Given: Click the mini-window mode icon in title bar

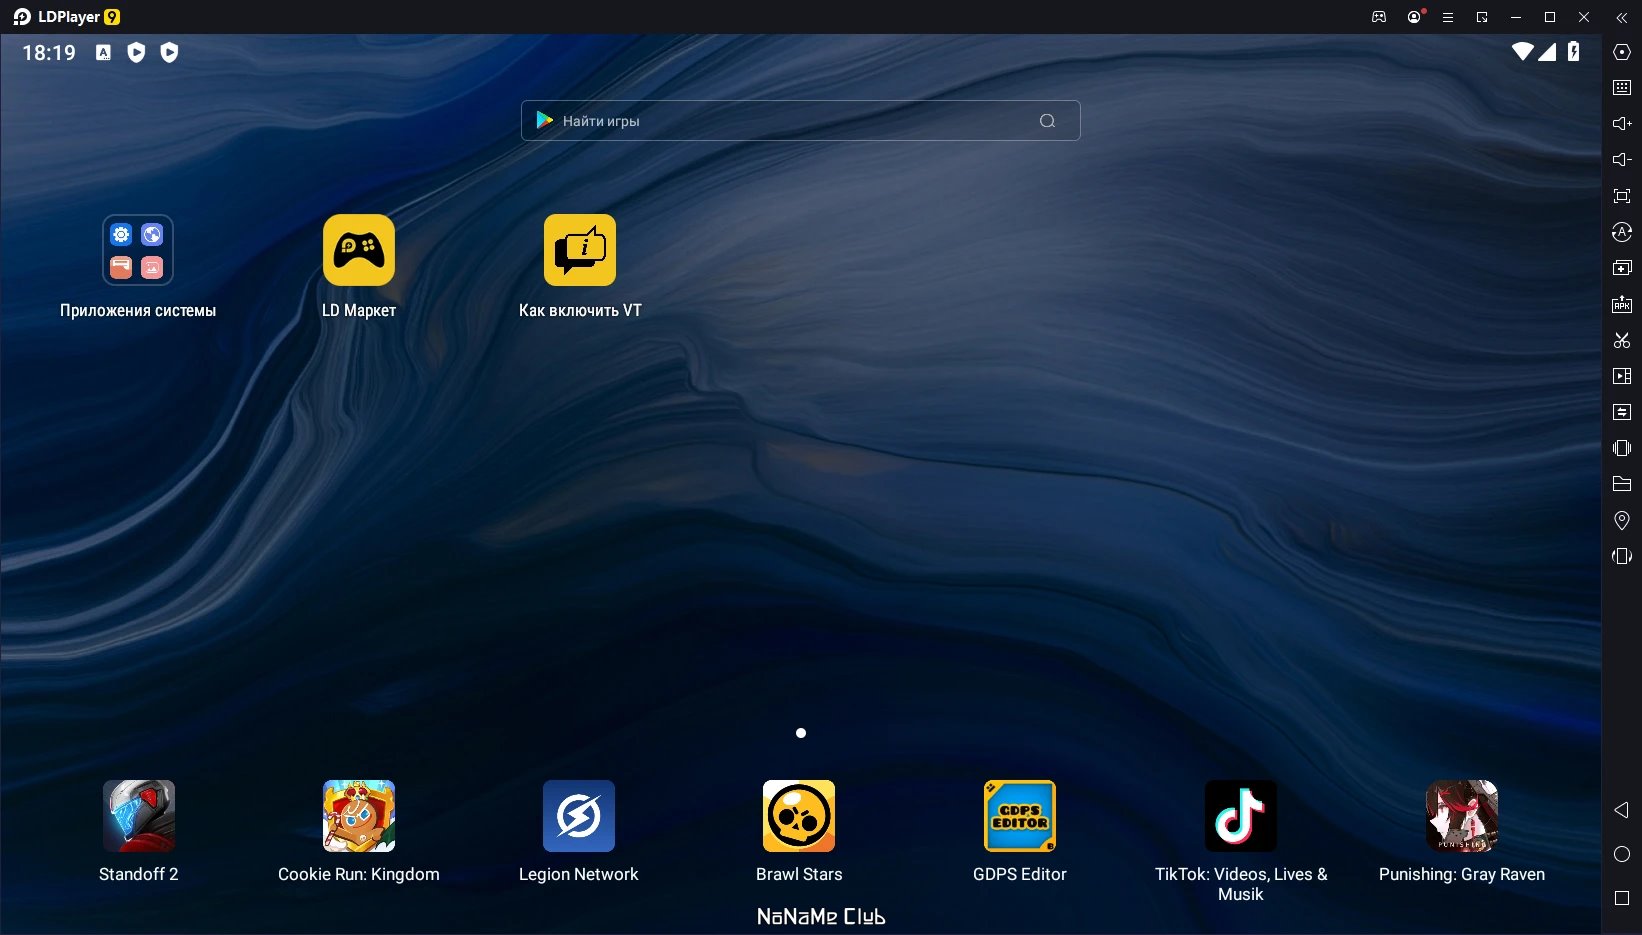Looking at the screenshot, I should tap(1482, 17).
